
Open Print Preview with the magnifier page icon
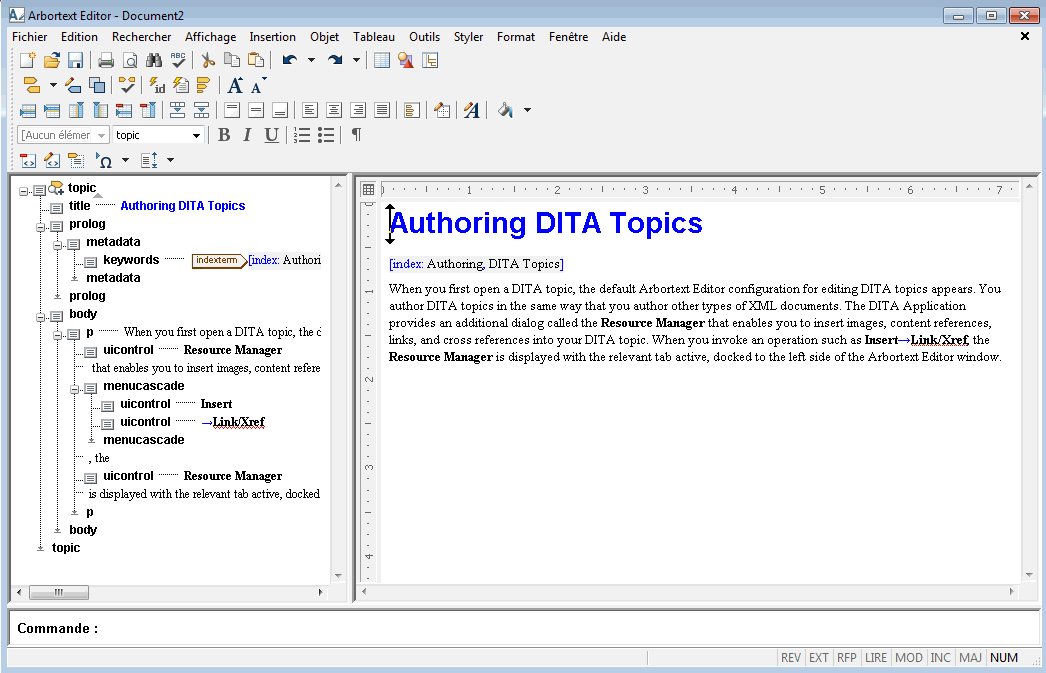pyautogui.click(x=130, y=61)
